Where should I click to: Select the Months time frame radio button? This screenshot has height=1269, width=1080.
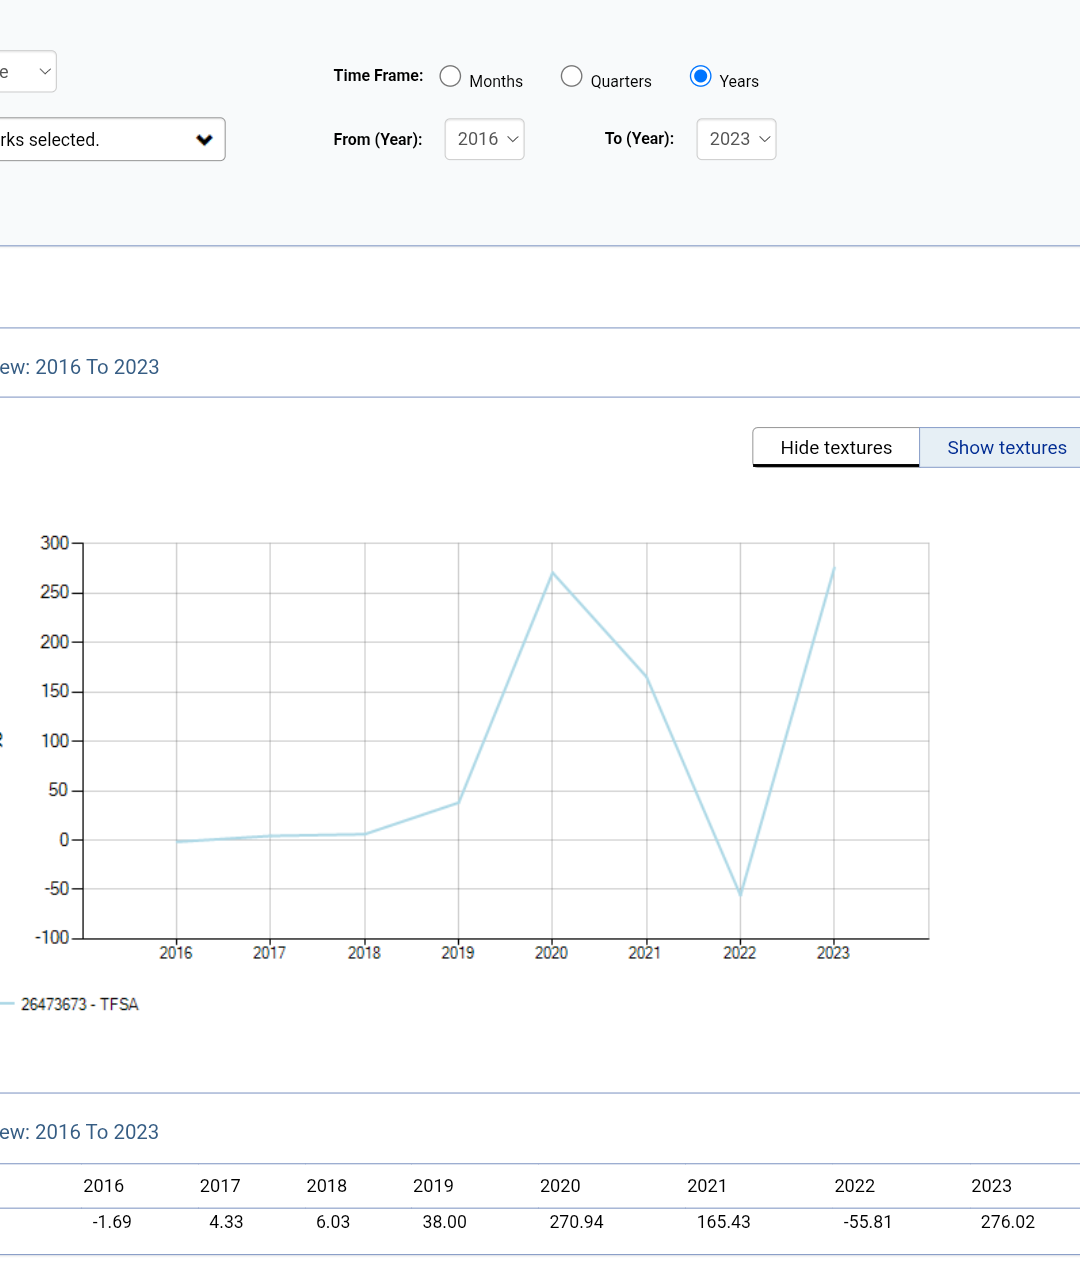[x=451, y=77]
